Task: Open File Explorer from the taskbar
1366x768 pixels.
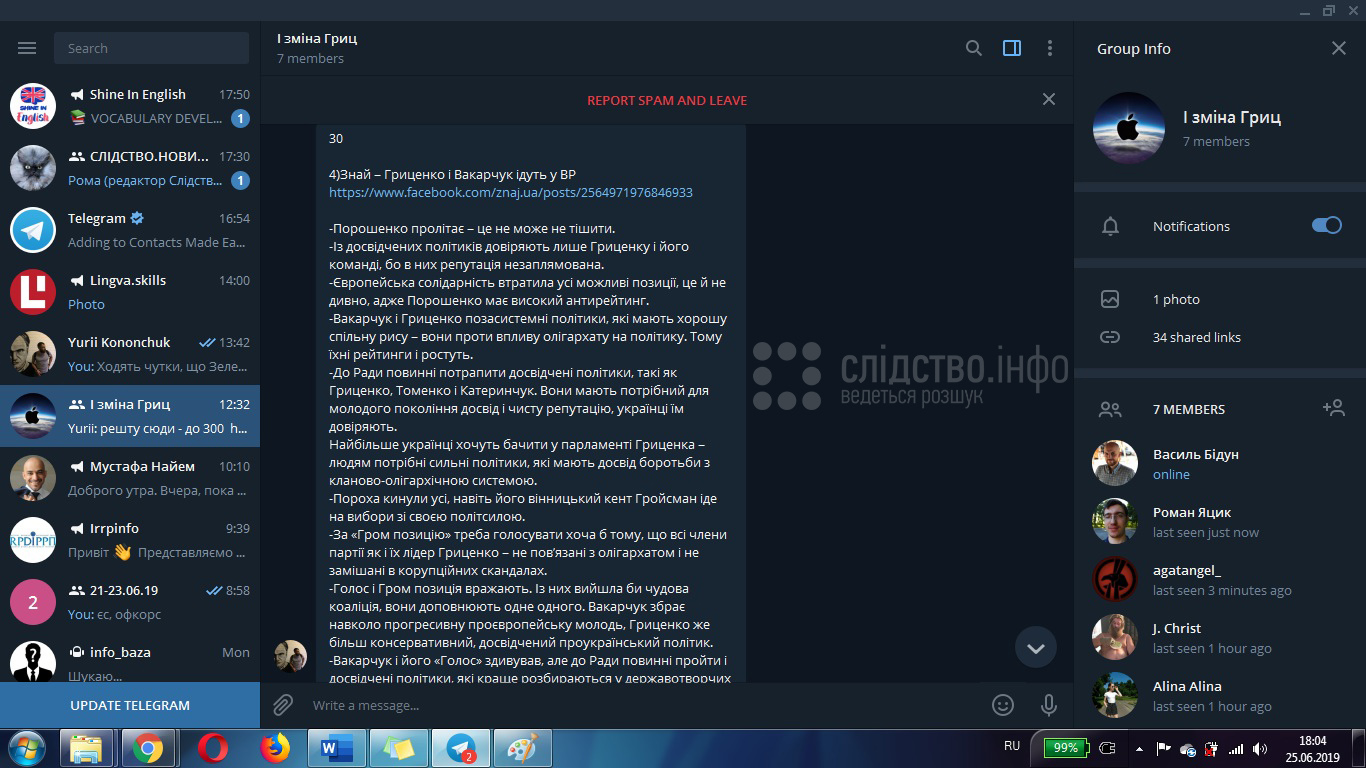Action: pos(87,748)
